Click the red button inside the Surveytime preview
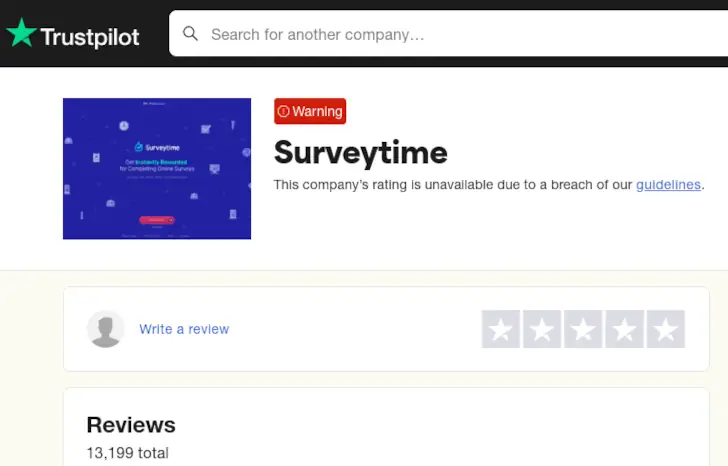This screenshot has height=466, width=728. coord(156,219)
